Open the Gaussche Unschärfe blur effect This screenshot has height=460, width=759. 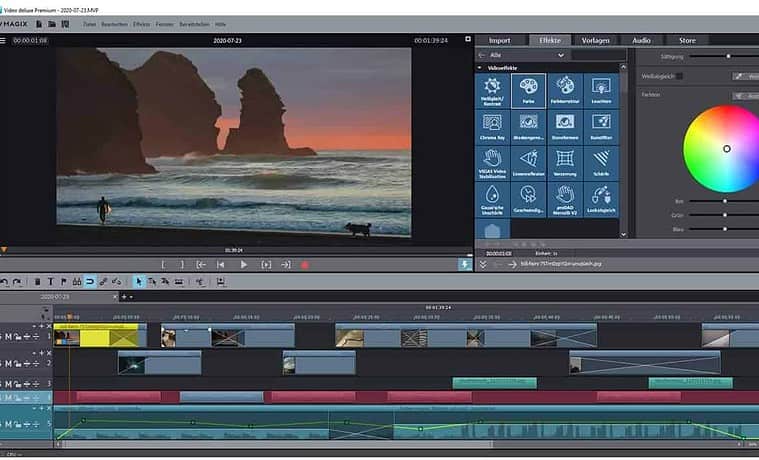[493, 198]
